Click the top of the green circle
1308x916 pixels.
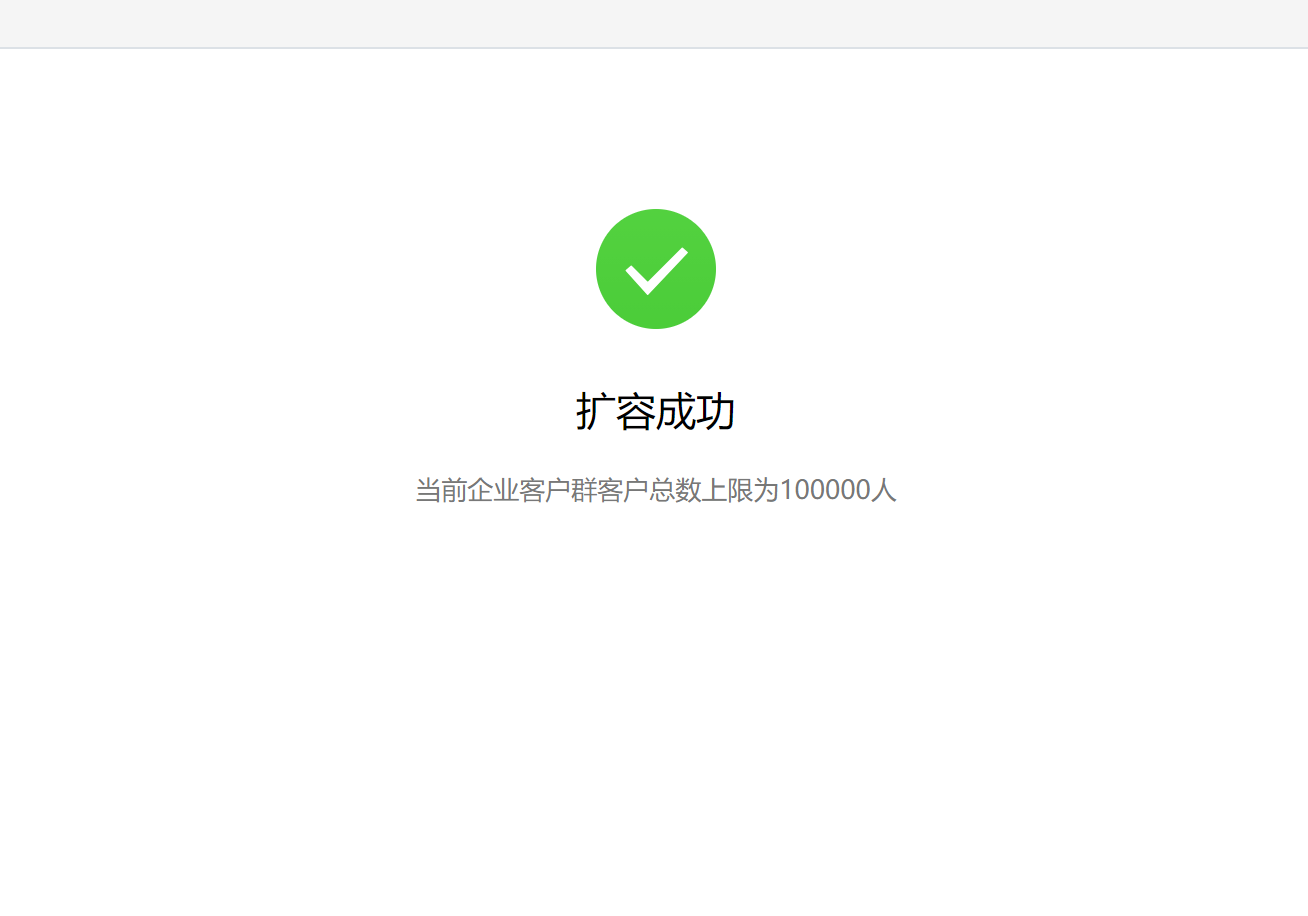(656, 212)
